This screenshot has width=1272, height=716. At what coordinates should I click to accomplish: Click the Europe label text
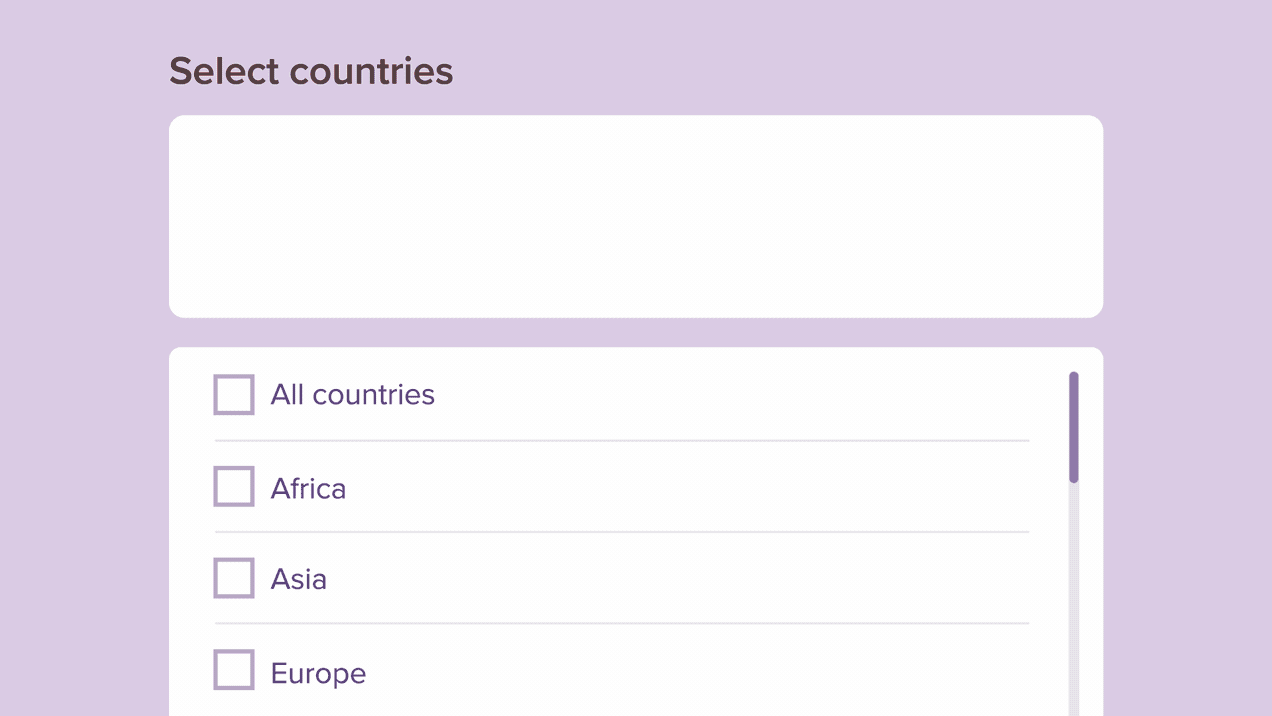click(317, 672)
